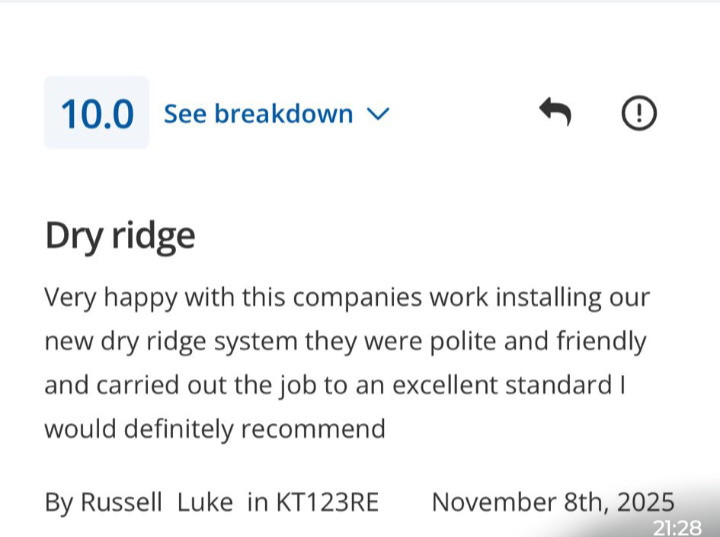Click the report exclamation circle icon
Image resolution: width=720 pixels, height=537 pixels.
click(x=639, y=113)
